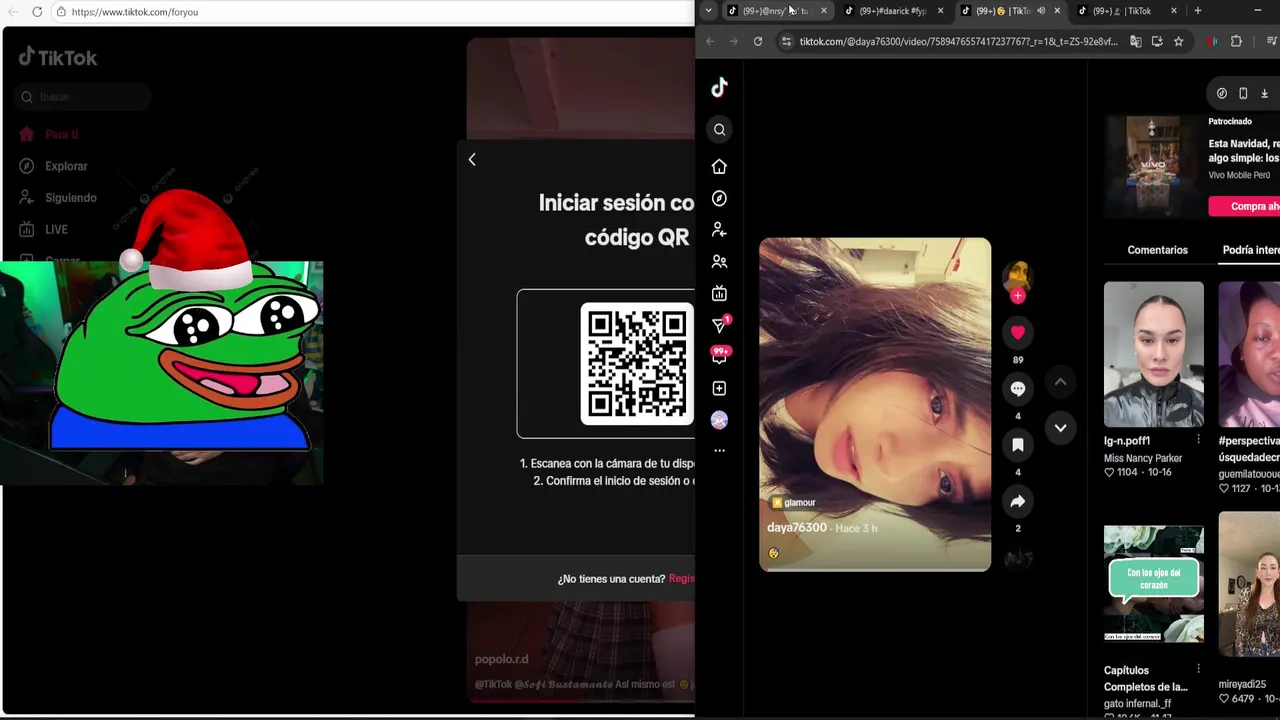Image resolution: width=1280 pixels, height=720 pixels.
Task: Open Chrome extensions puzzle icon
Action: [1236, 41]
